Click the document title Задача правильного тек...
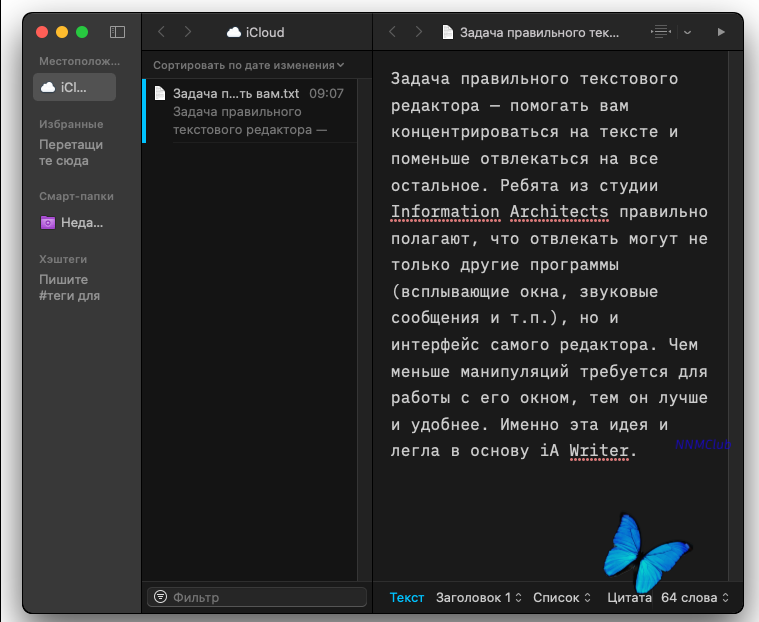 point(539,32)
